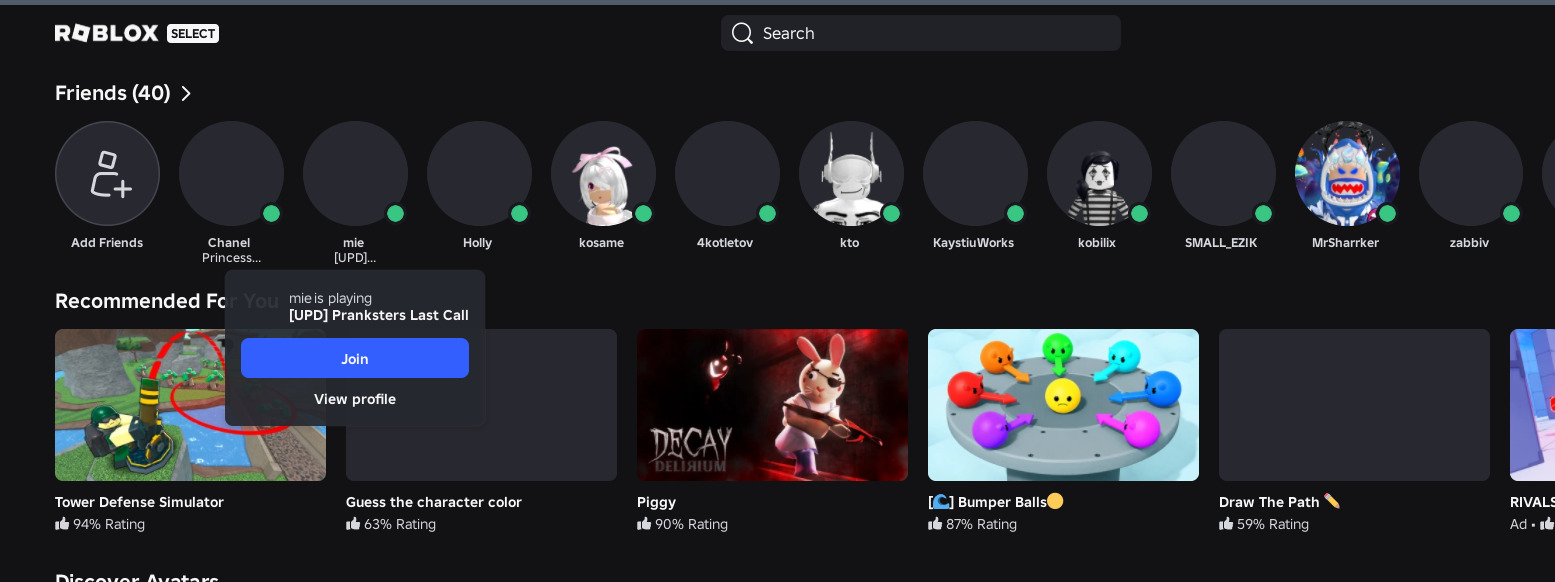Open MrSharrker friend avatar

(1347, 174)
